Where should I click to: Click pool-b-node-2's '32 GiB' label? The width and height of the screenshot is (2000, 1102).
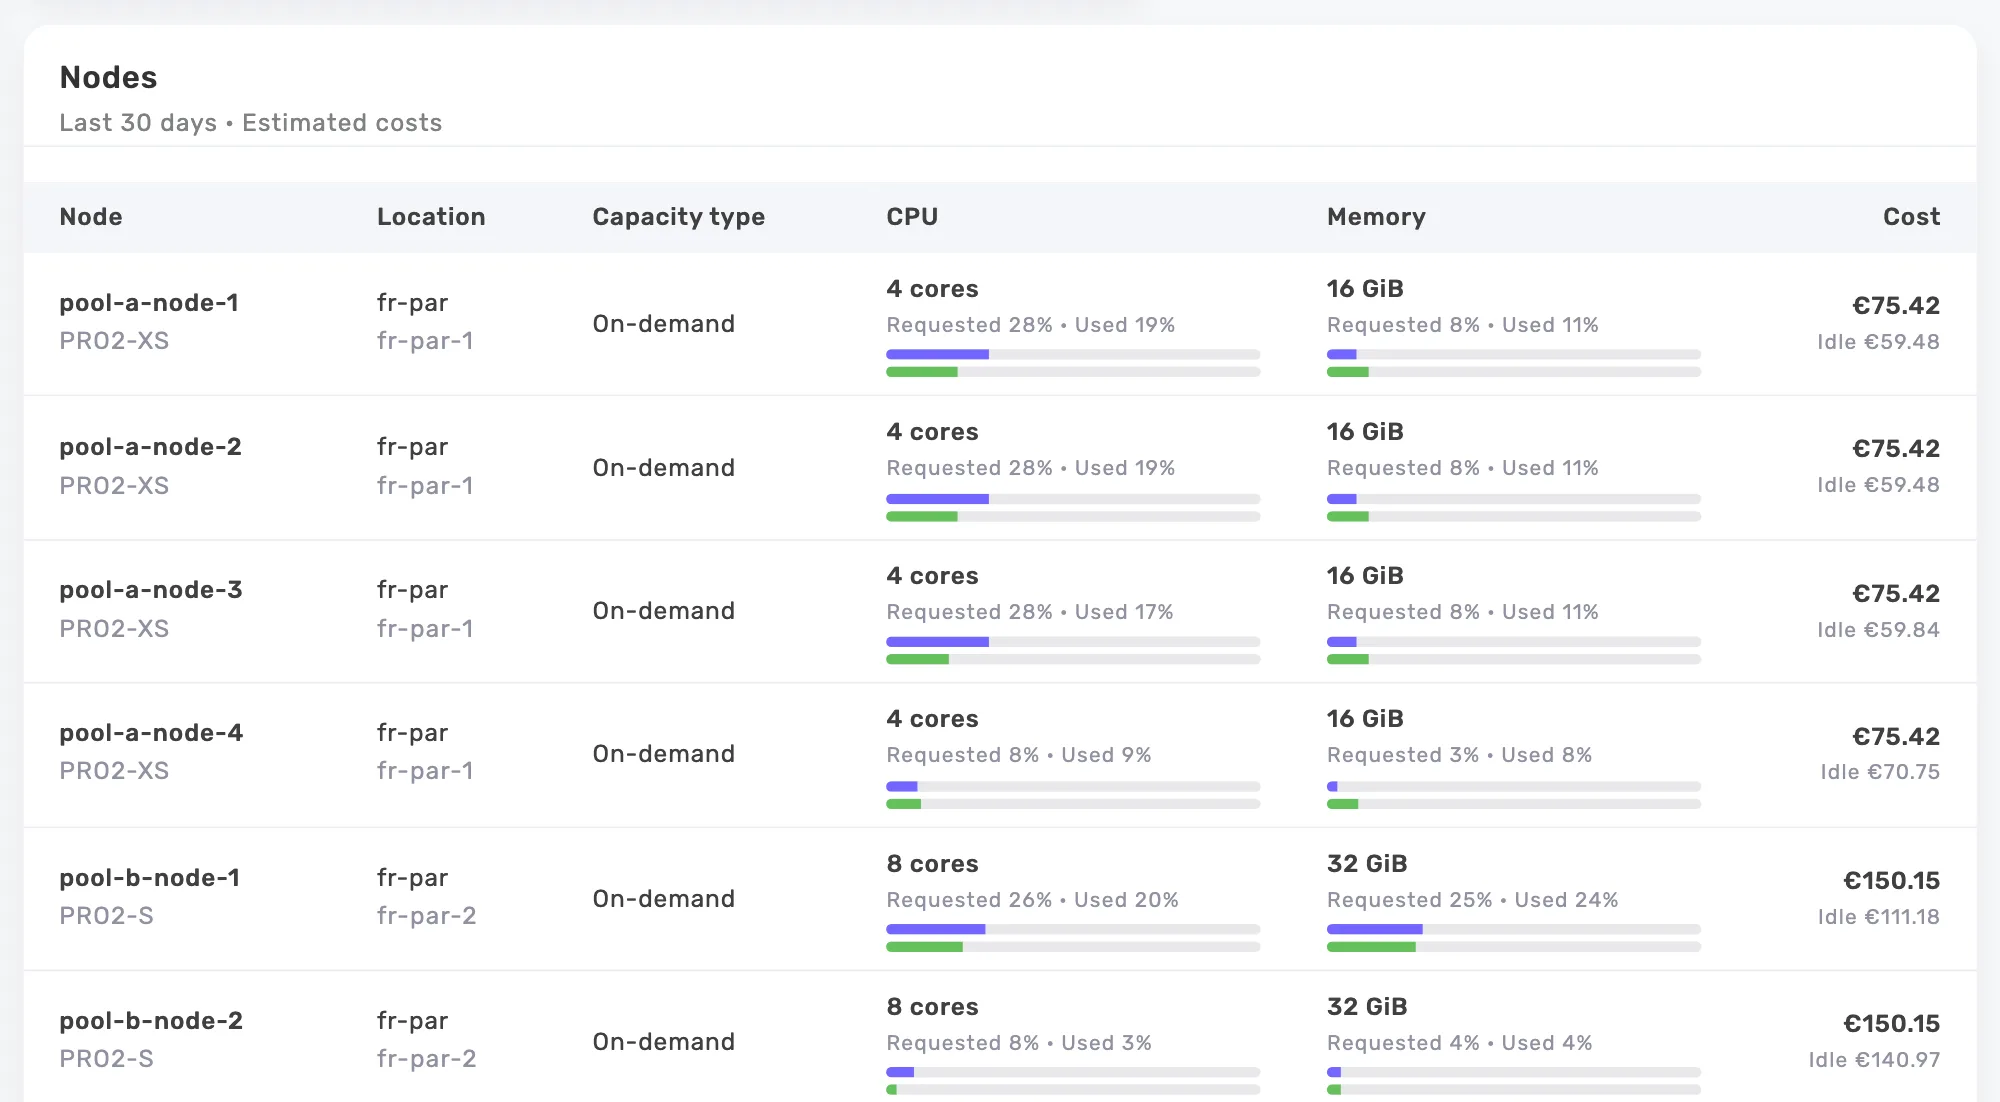coord(1367,1007)
